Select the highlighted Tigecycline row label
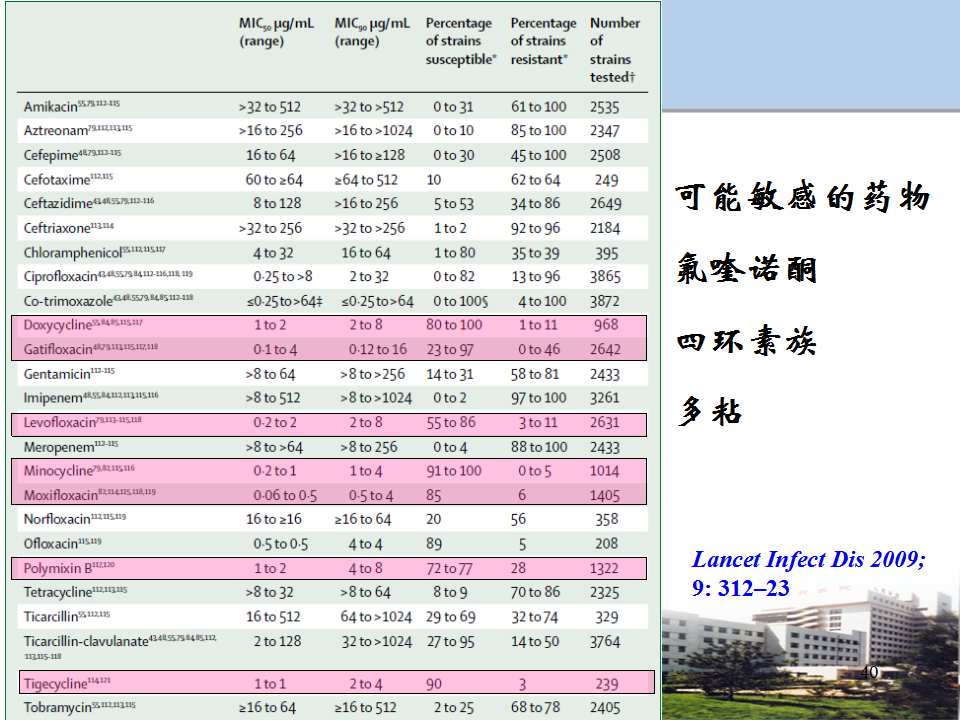 pyautogui.click(x=56, y=684)
